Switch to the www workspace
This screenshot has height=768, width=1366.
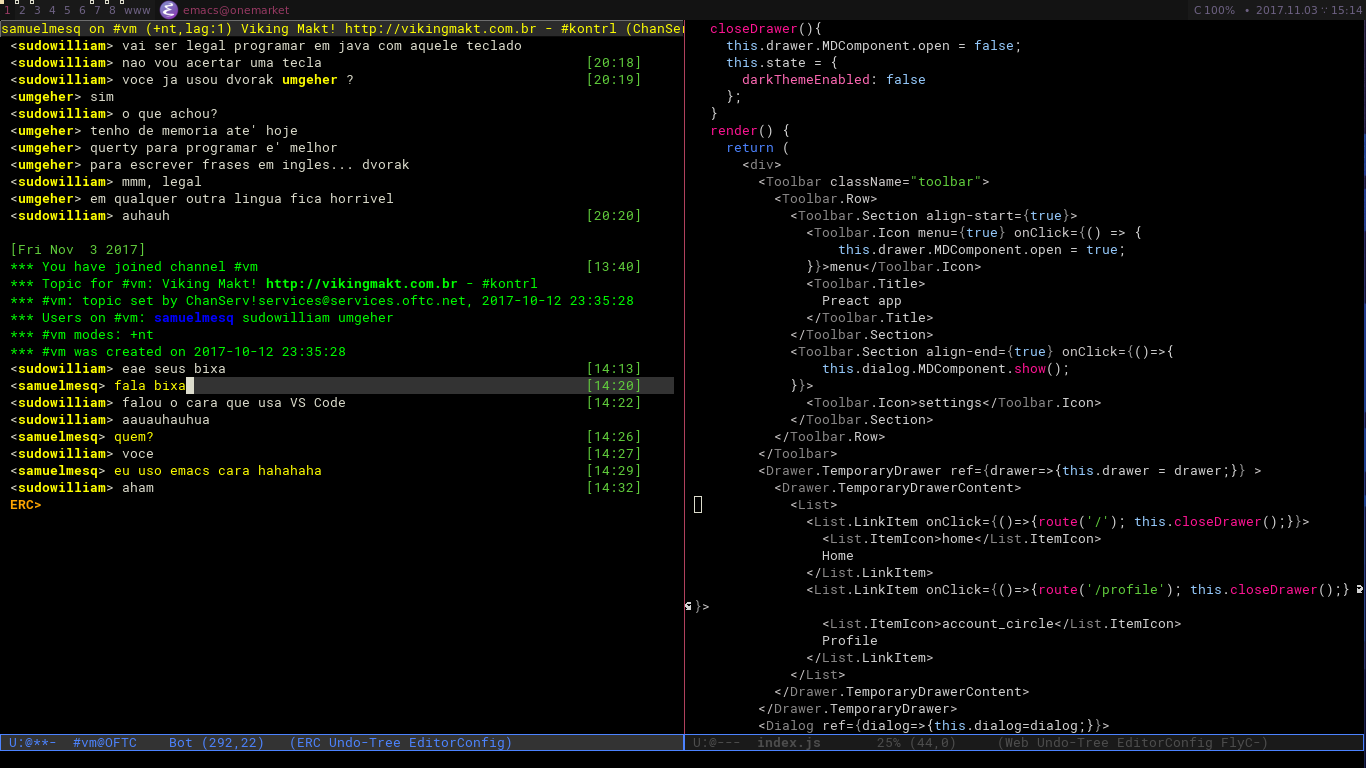pos(137,10)
